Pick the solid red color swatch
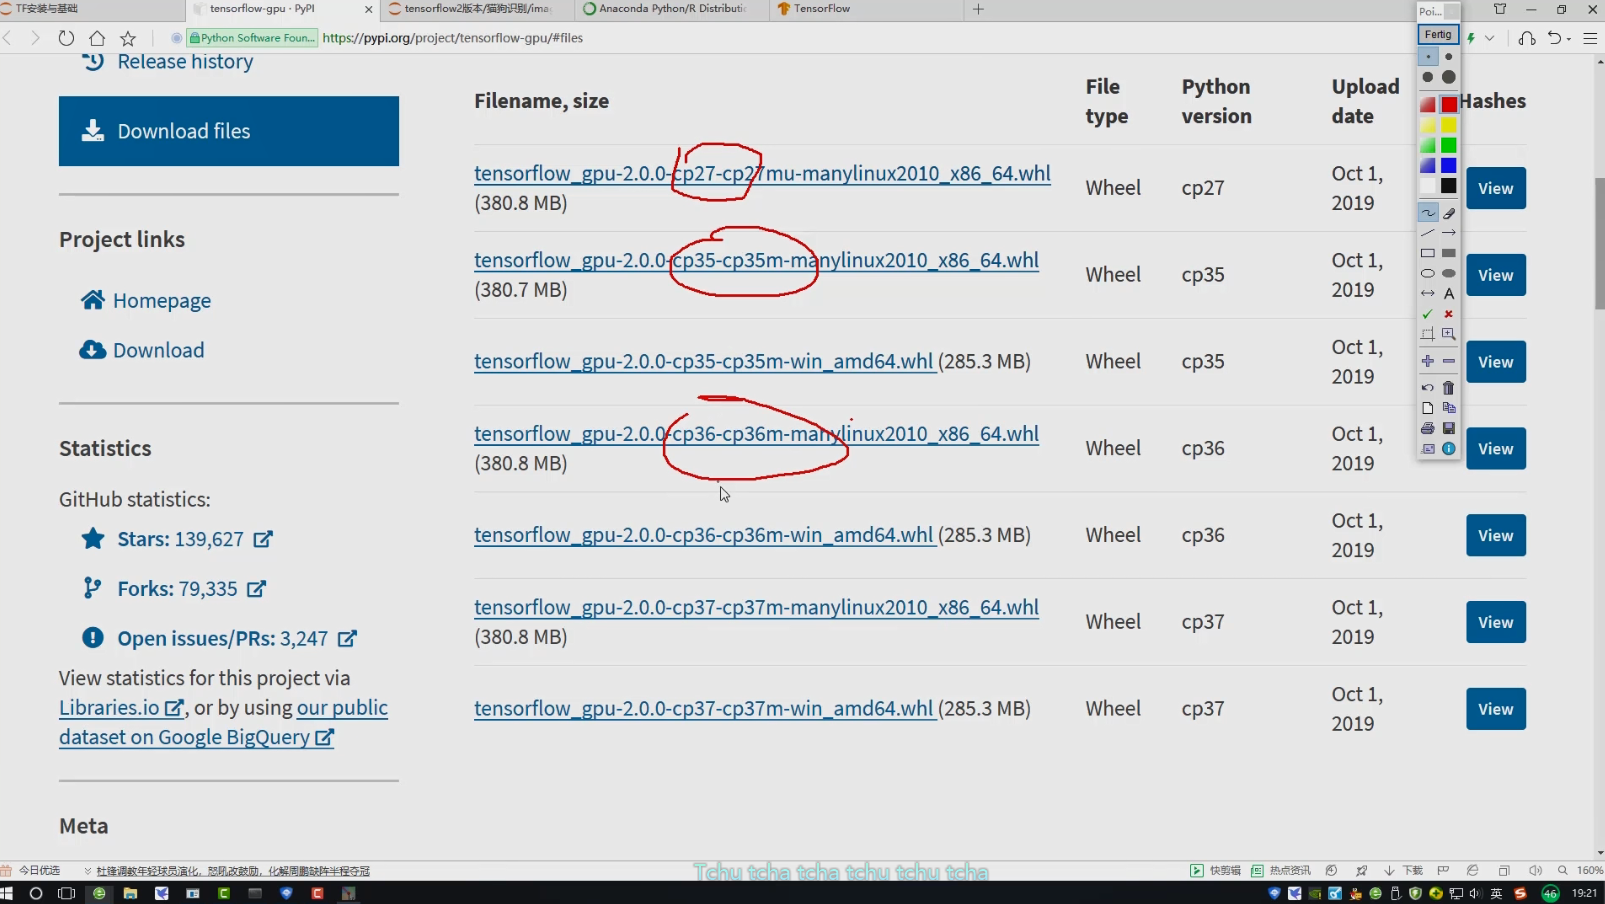 tap(1449, 104)
